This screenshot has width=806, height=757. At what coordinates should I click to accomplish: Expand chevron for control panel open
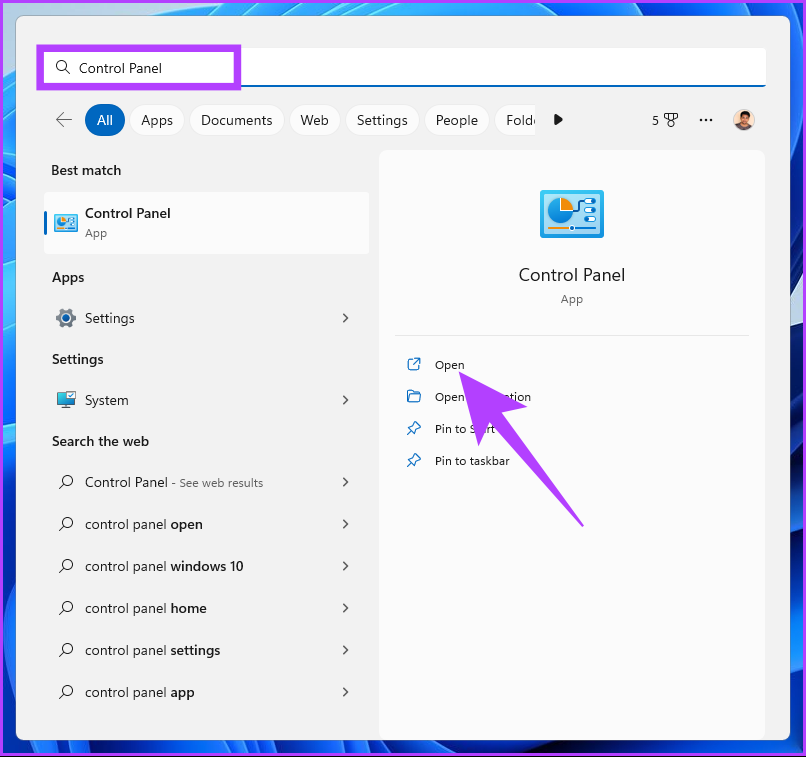(345, 524)
